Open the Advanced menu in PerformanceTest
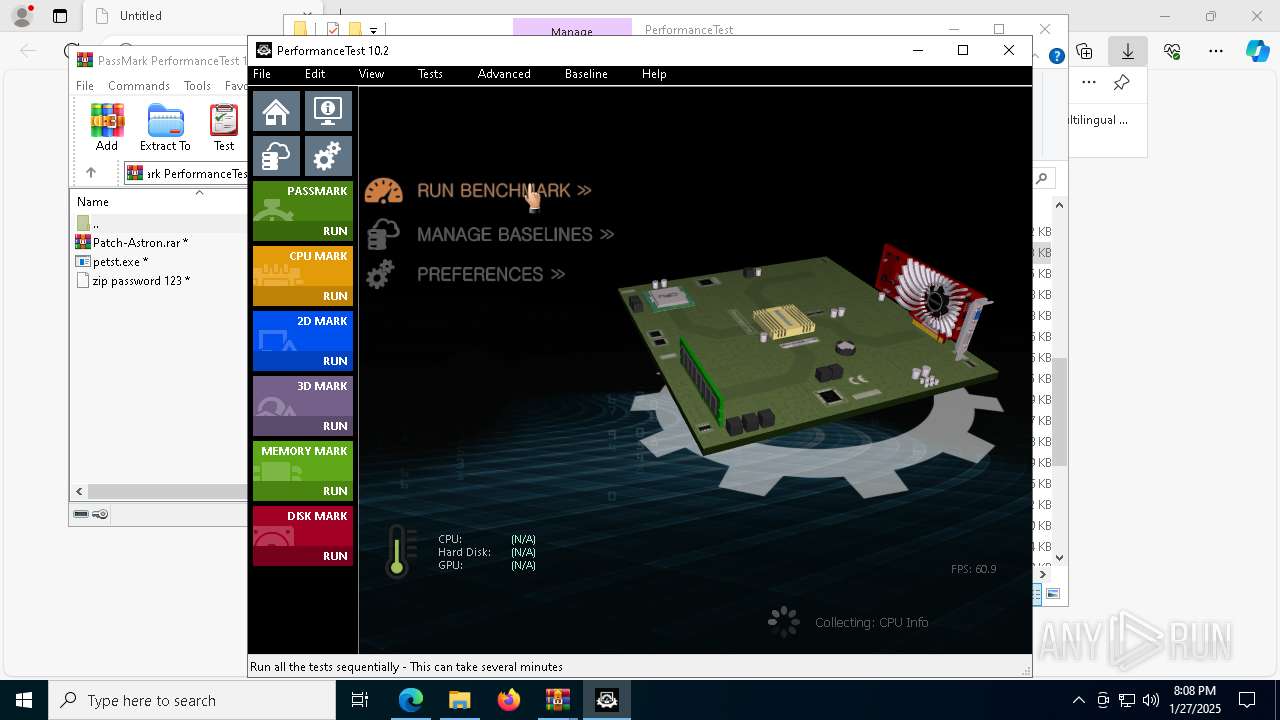The width and height of the screenshot is (1280, 720). coord(504,74)
